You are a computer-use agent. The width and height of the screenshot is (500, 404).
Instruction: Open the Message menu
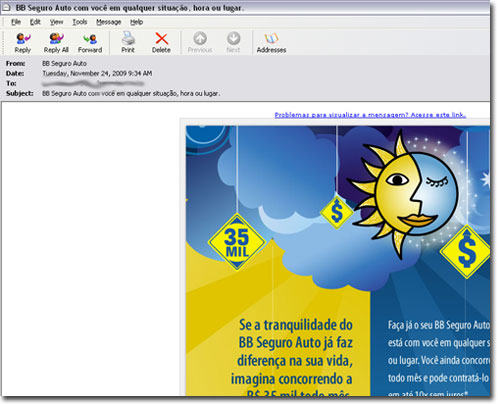click(x=109, y=22)
